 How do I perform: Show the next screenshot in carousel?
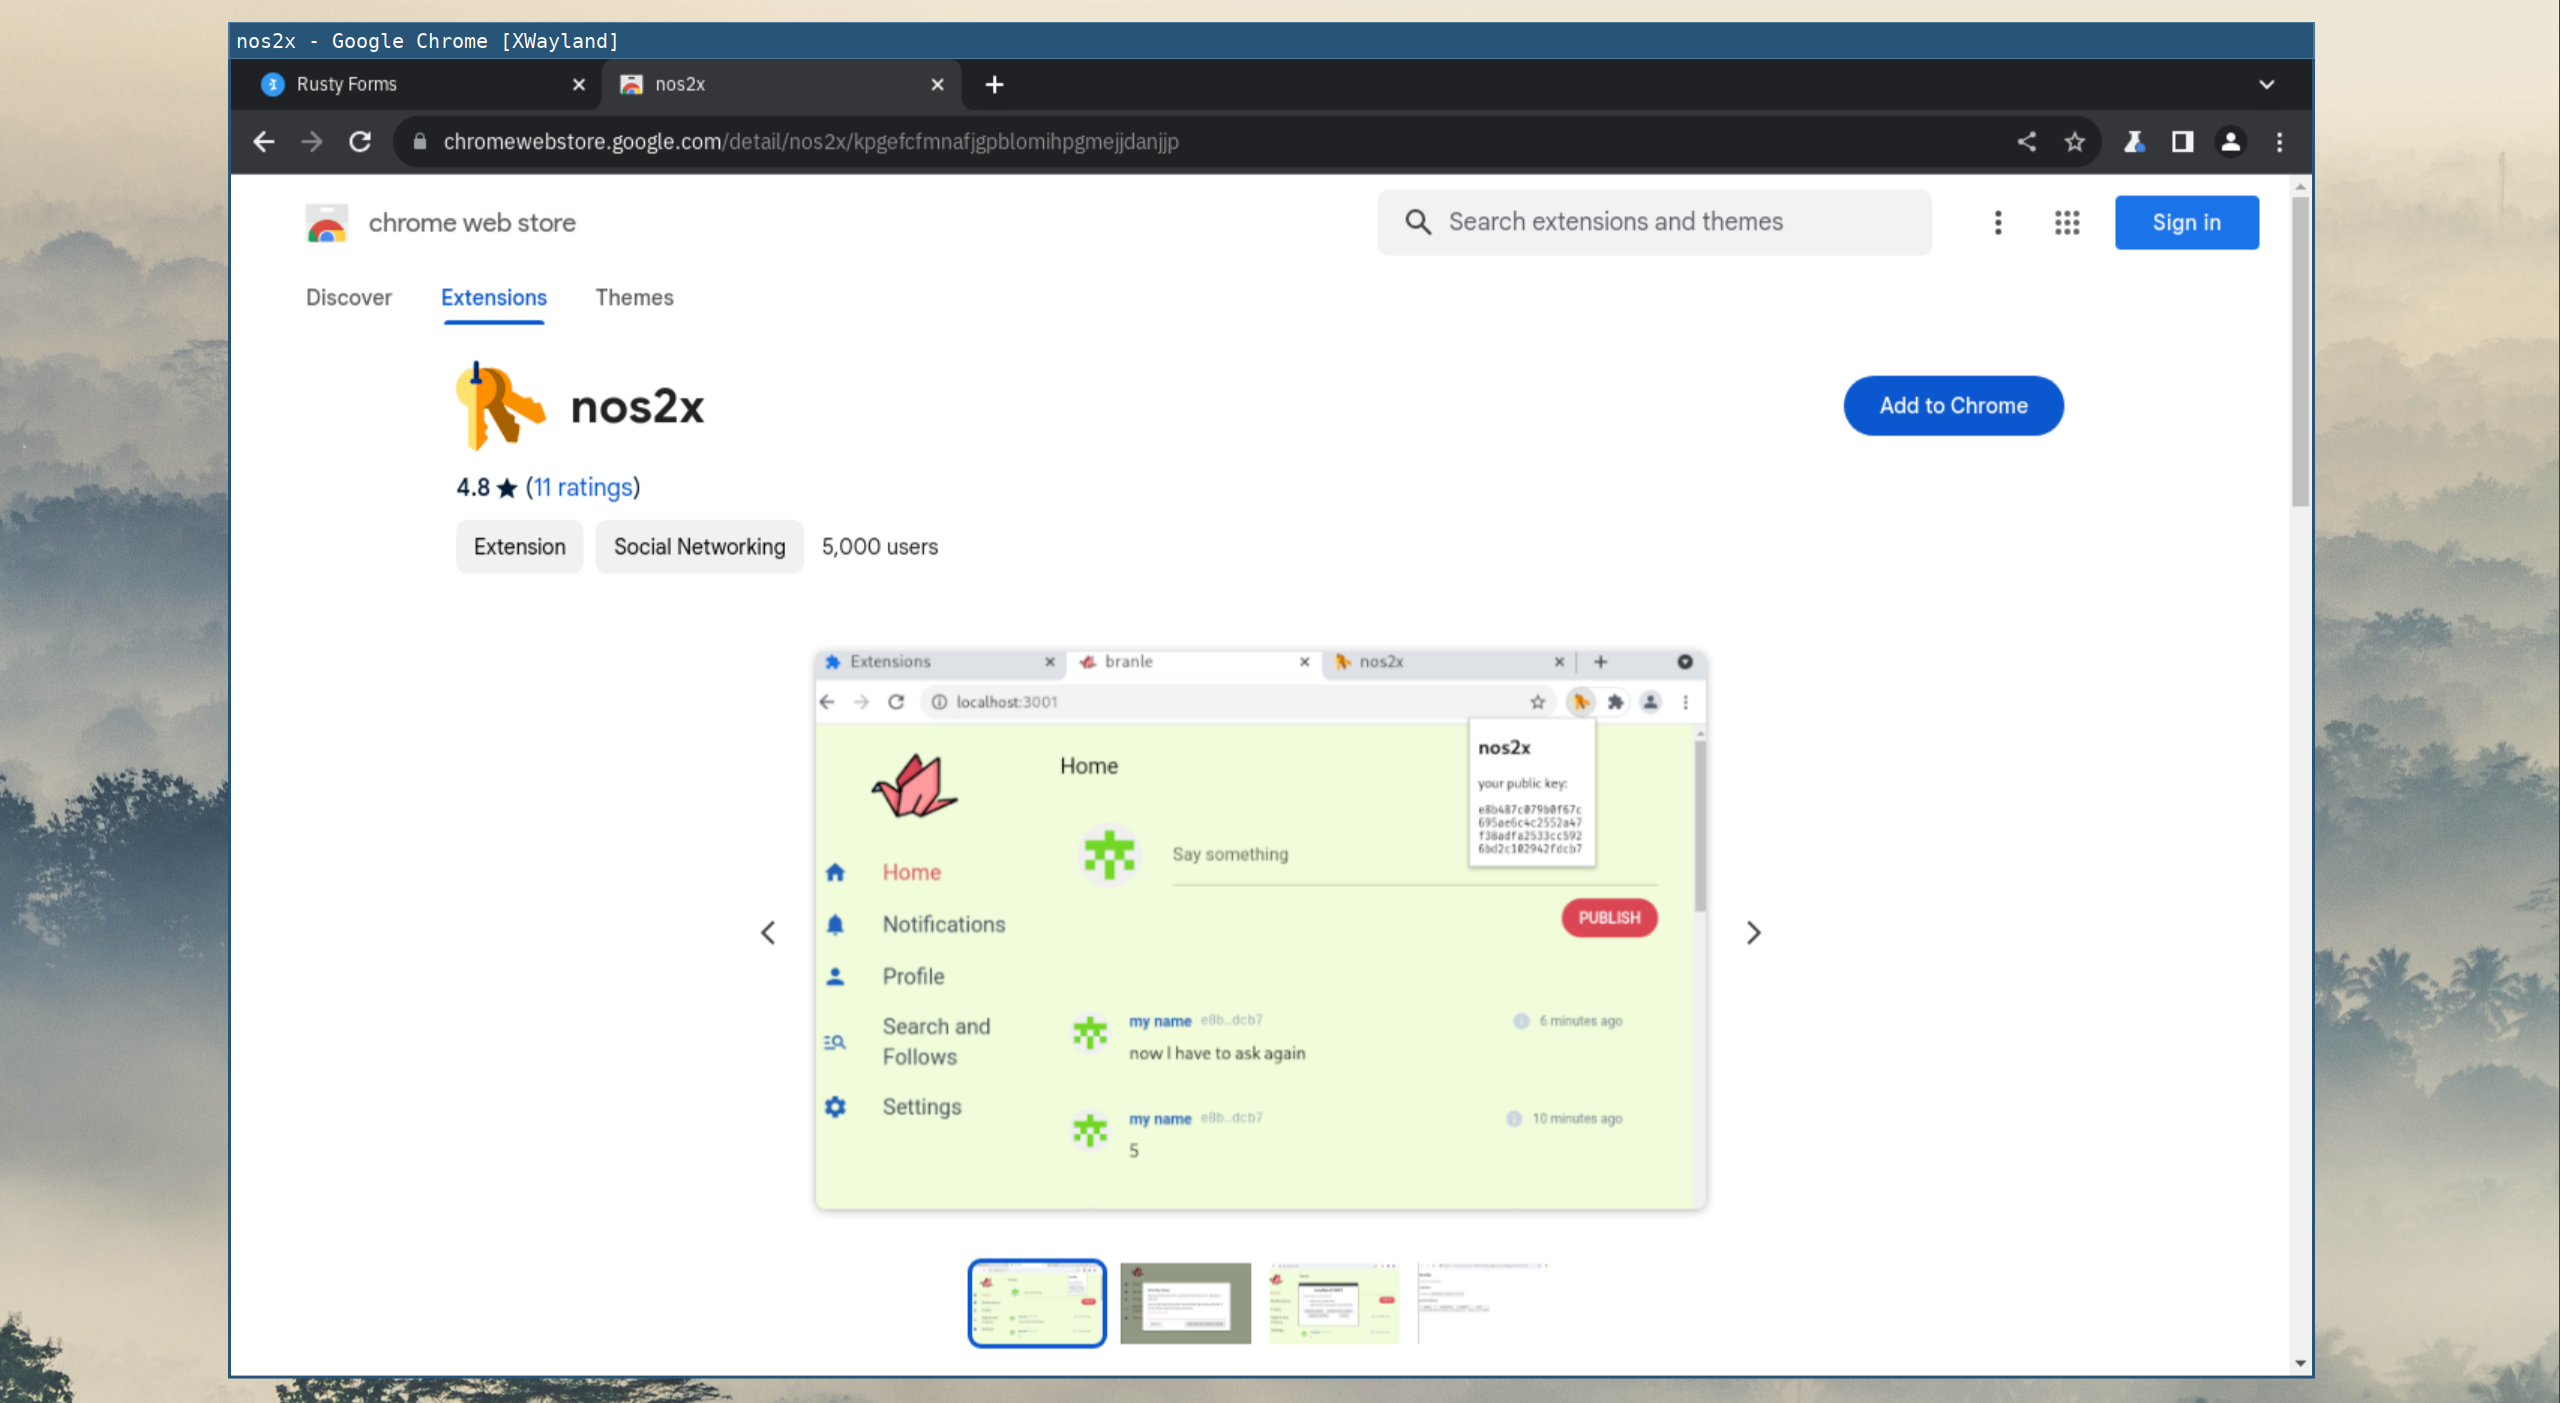pos(1753,933)
